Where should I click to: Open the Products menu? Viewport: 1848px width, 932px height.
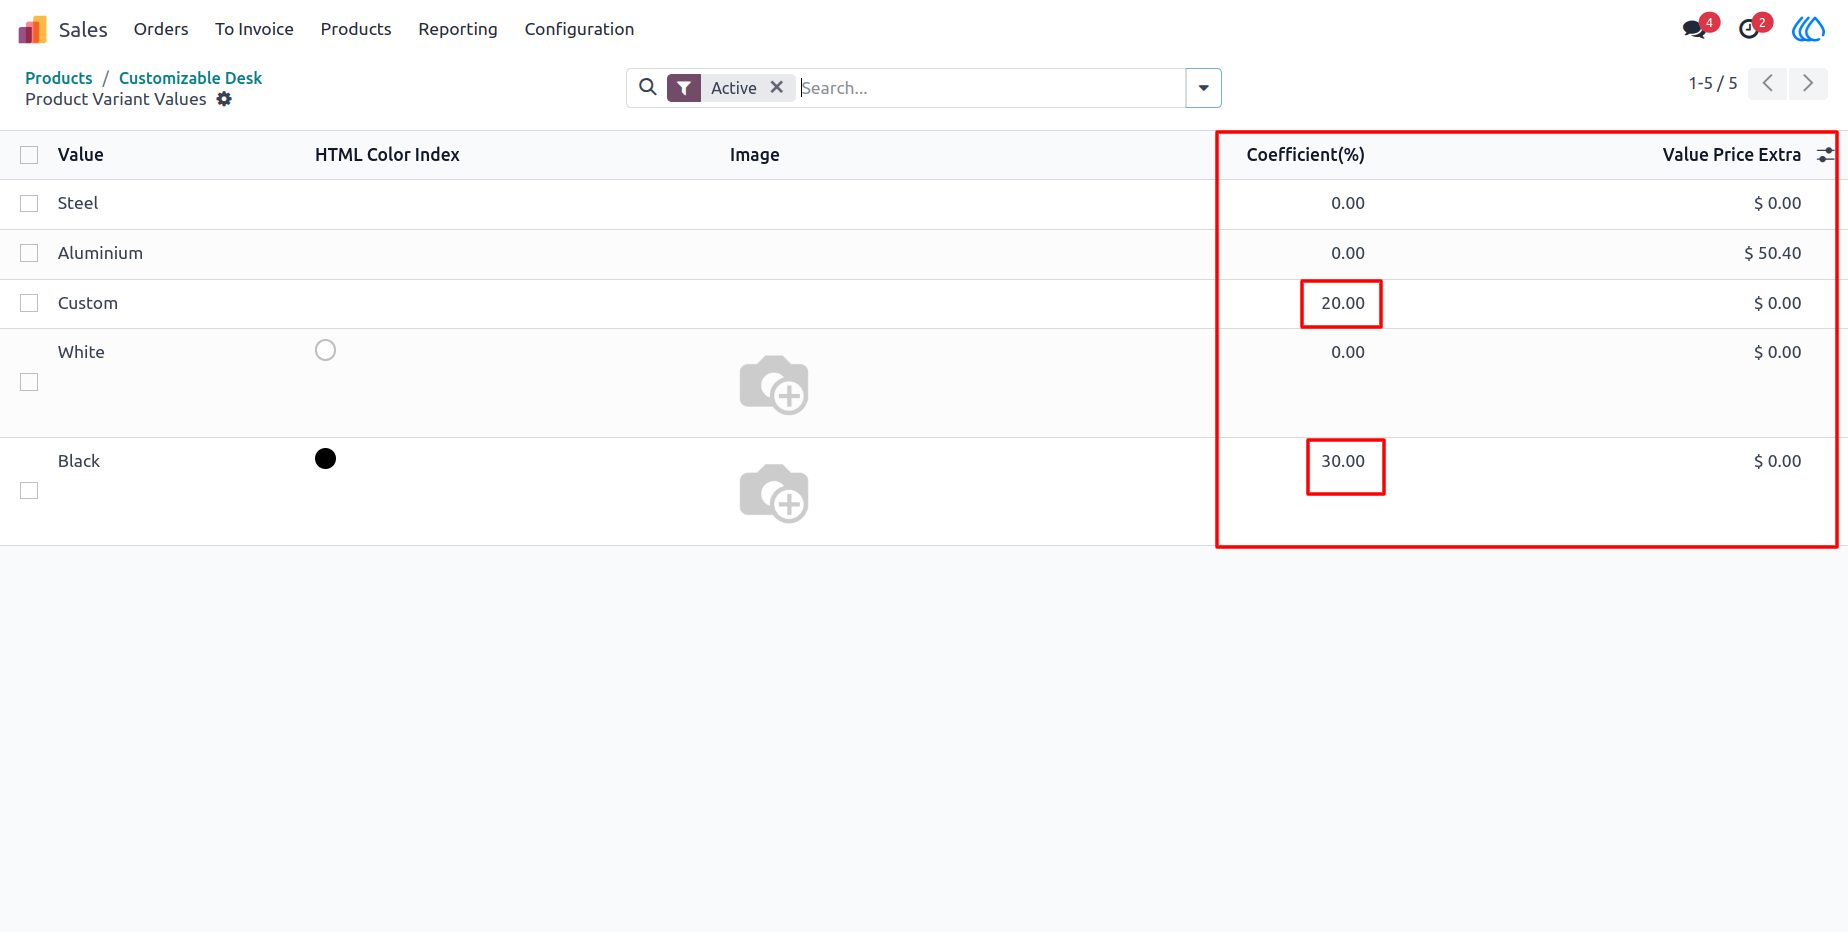point(356,29)
